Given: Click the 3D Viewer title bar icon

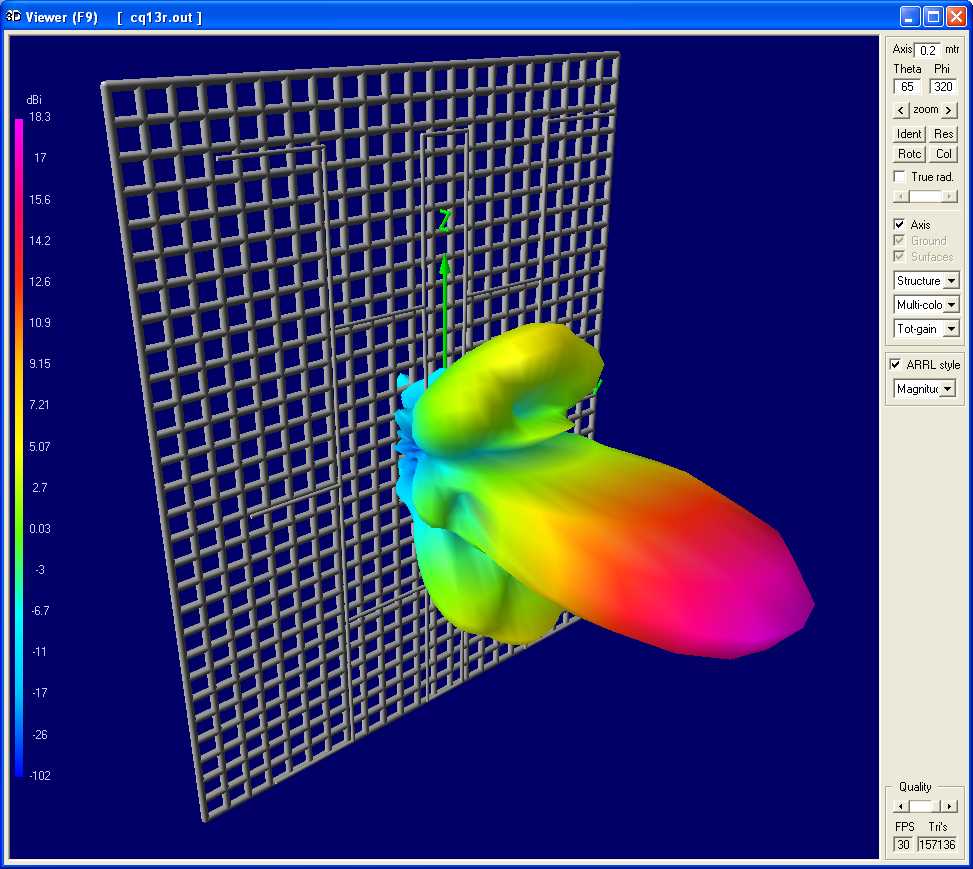Looking at the screenshot, I should pos(14,17).
